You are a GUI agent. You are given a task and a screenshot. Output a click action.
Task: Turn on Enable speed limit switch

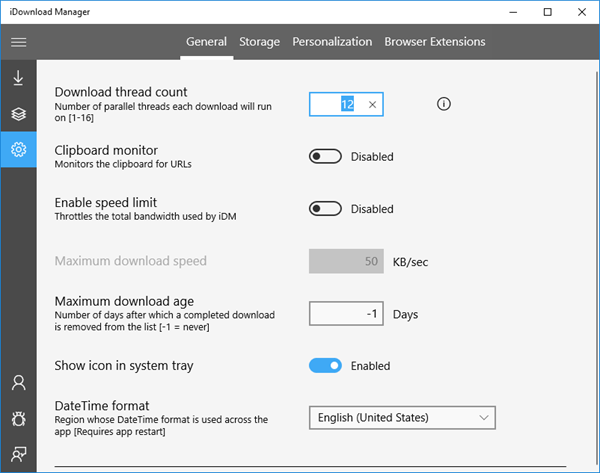[325, 209]
